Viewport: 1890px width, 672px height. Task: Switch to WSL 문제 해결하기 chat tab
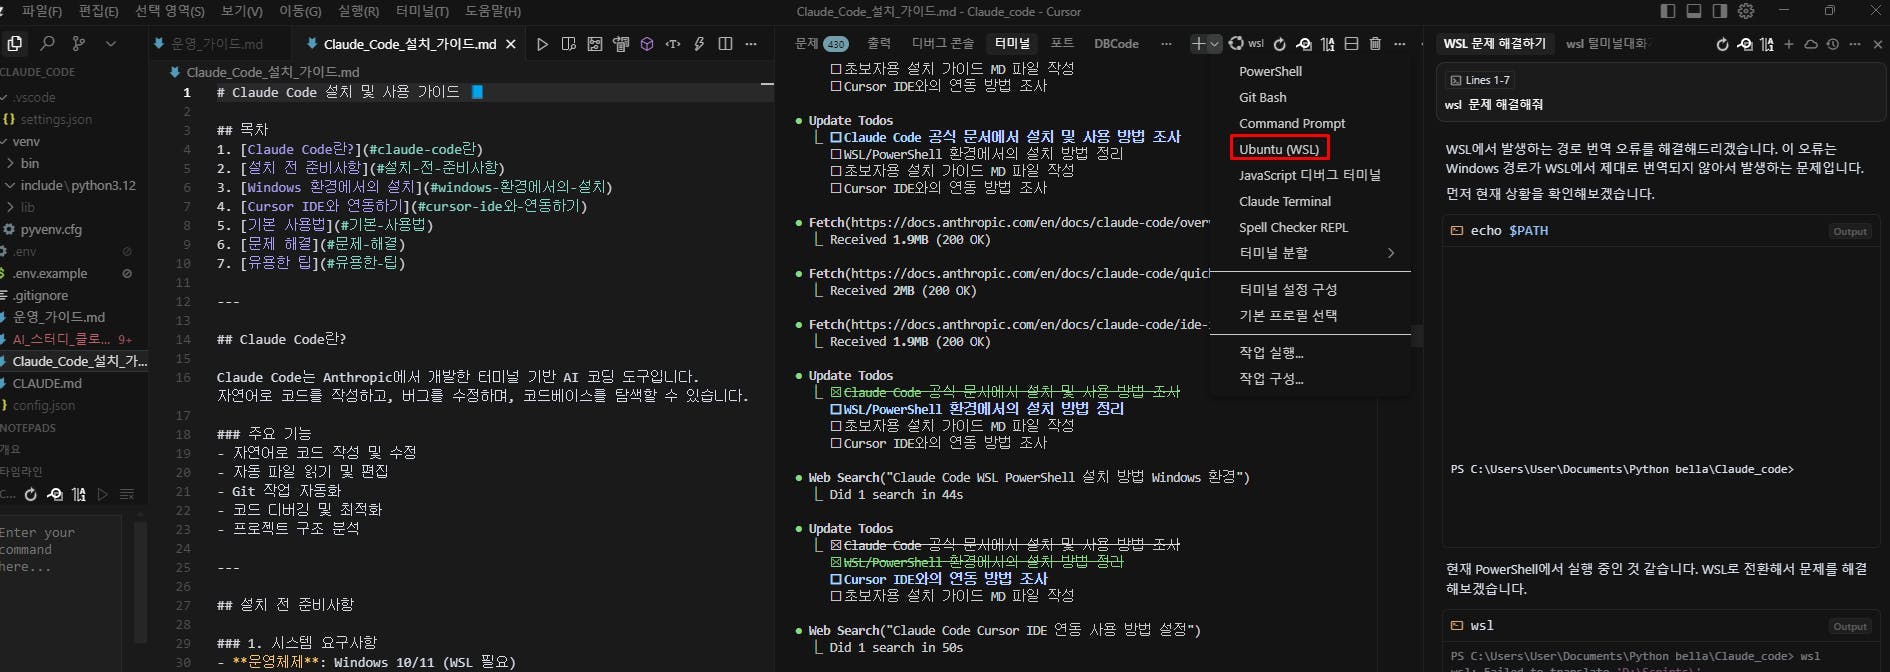(x=1494, y=44)
